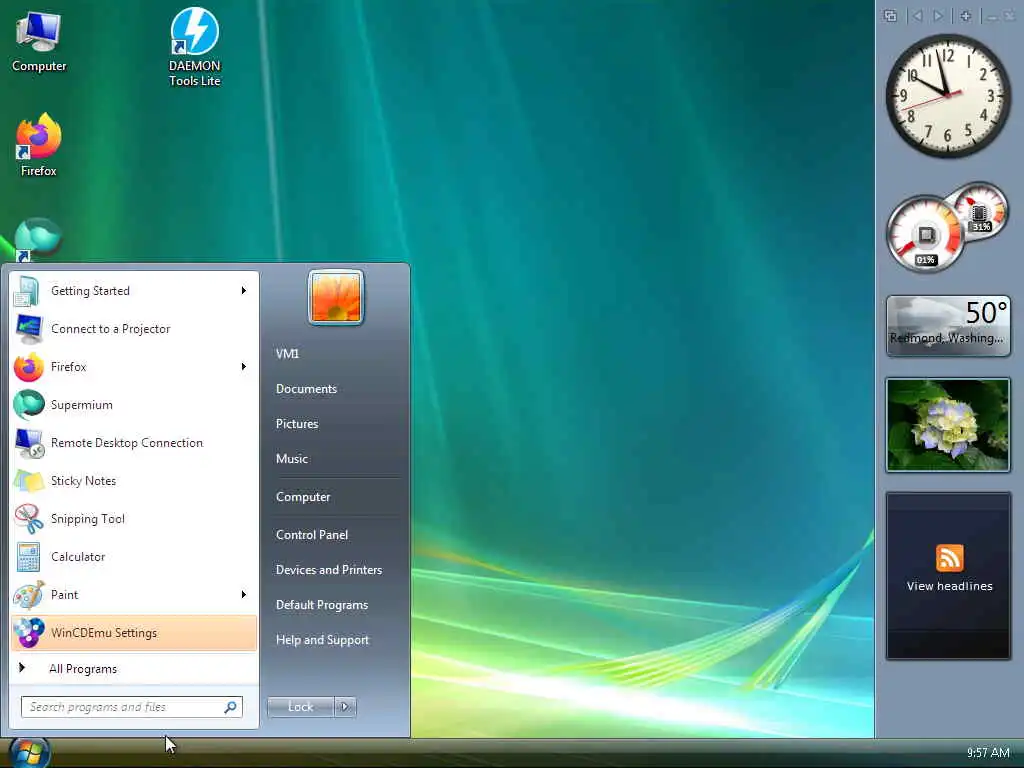Screen dimensions: 1024x768
Task: Click the sidebar previous gadgets arrow
Action: point(917,16)
